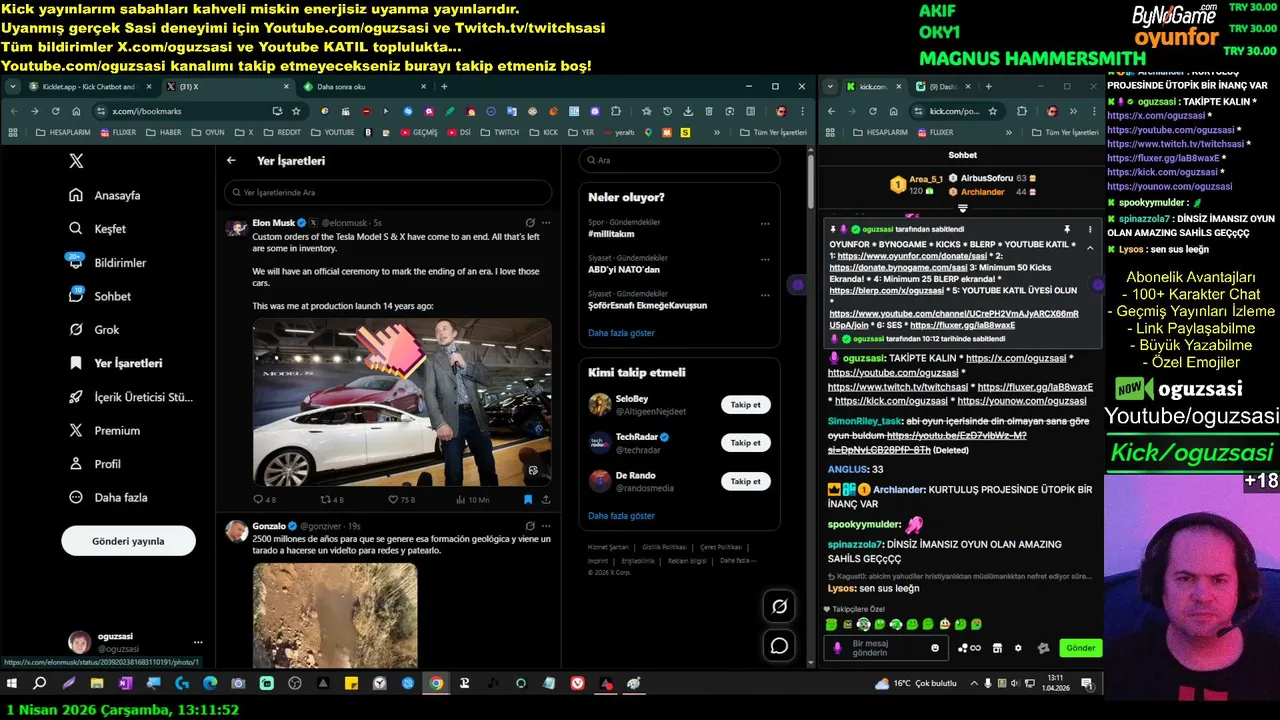
Task: Expand hidden icons arrow in system tray
Action: [975, 684]
